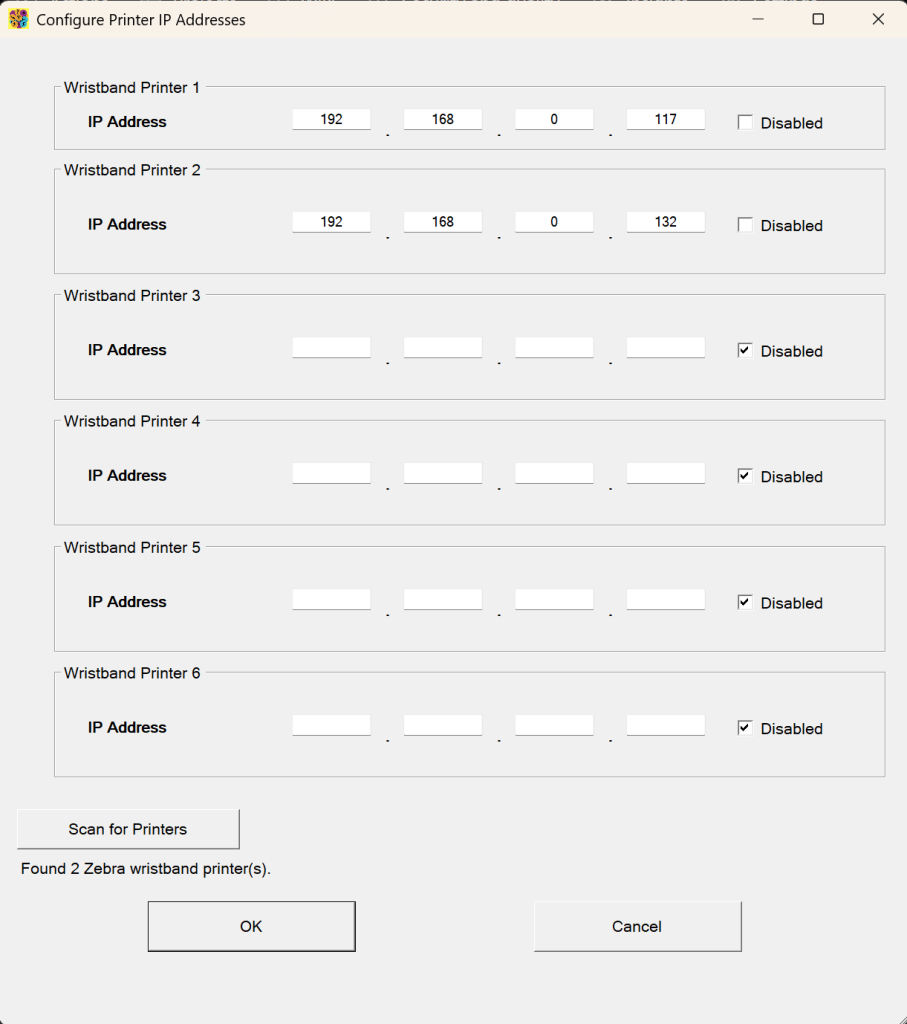This screenshot has height=1024, width=907.
Task: Maximize the Configure Printer IP Addresses window
Action: (x=818, y=19)
